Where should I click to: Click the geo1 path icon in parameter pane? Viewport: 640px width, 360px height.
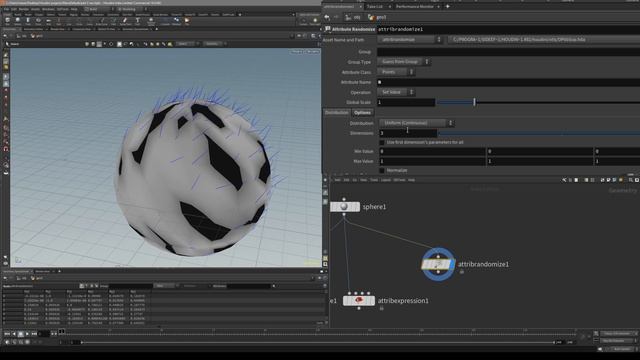coord(371,17)
